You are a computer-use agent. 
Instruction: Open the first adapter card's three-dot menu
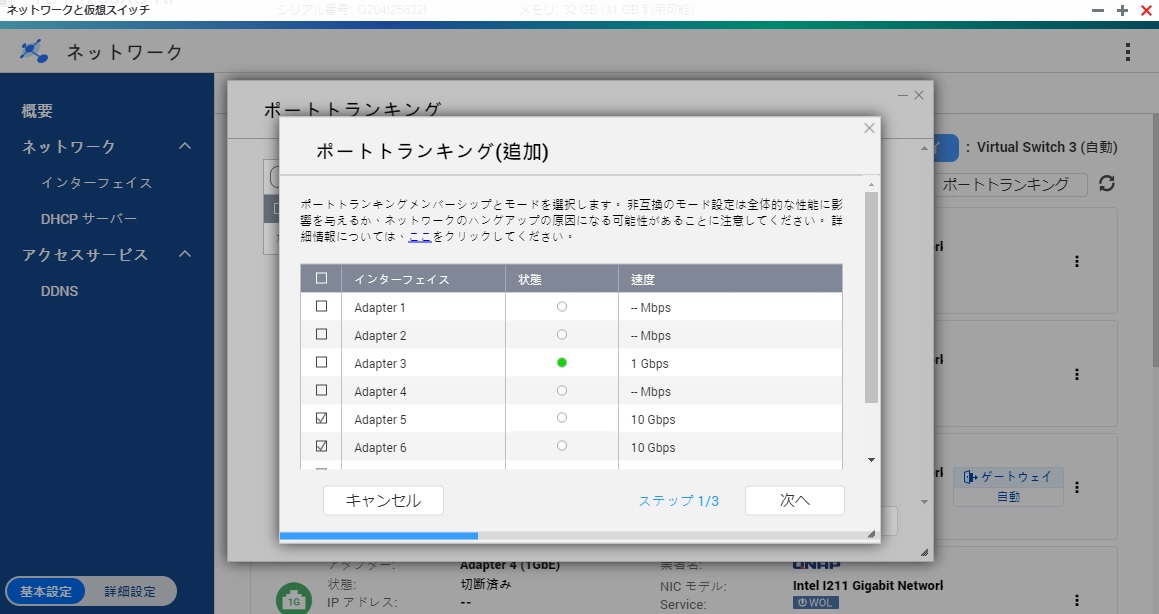[1077, 261]
